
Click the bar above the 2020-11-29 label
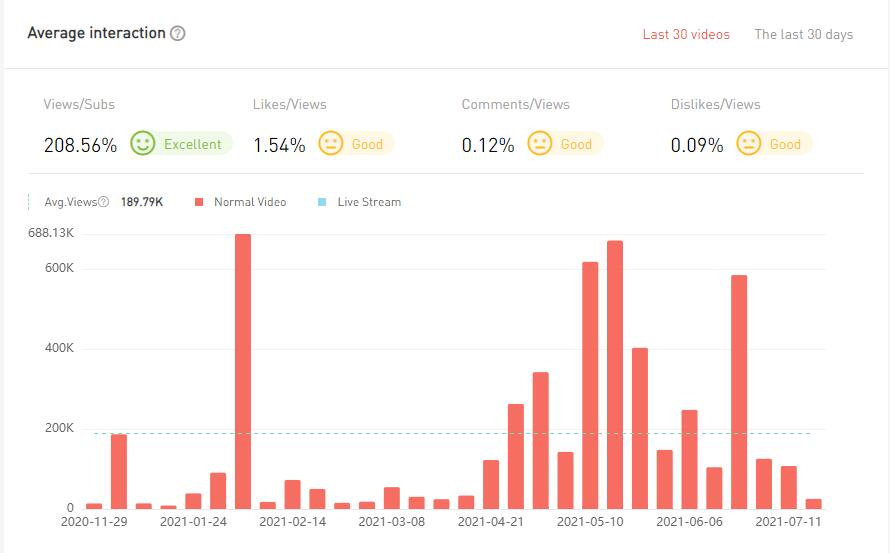coord(94,505)
